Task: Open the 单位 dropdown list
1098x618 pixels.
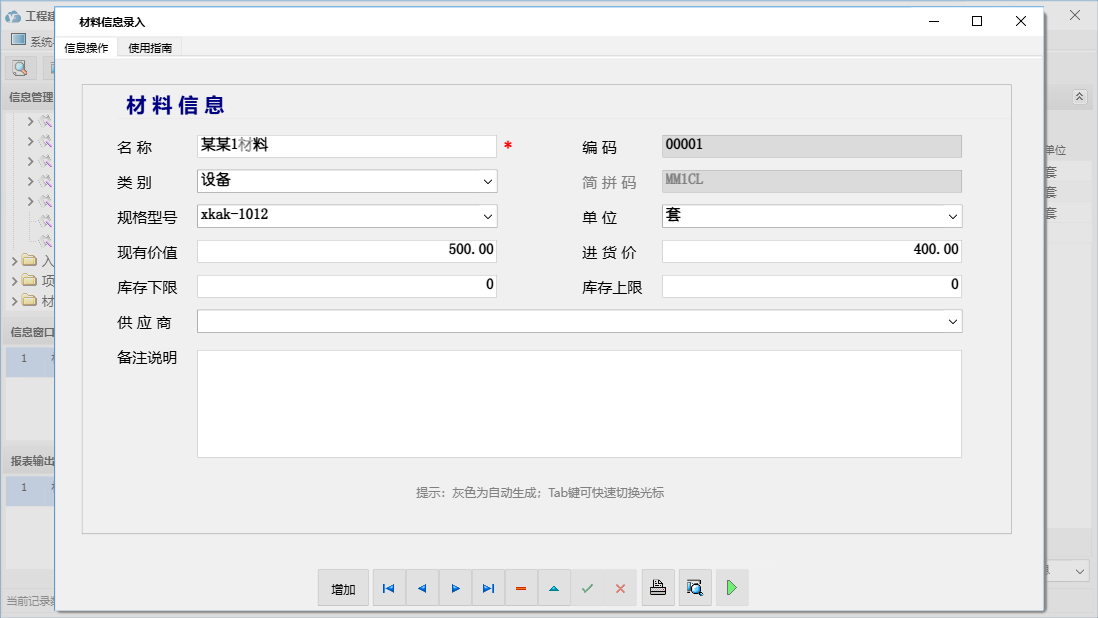Action: pyautogui.click(x=952, y=216)
